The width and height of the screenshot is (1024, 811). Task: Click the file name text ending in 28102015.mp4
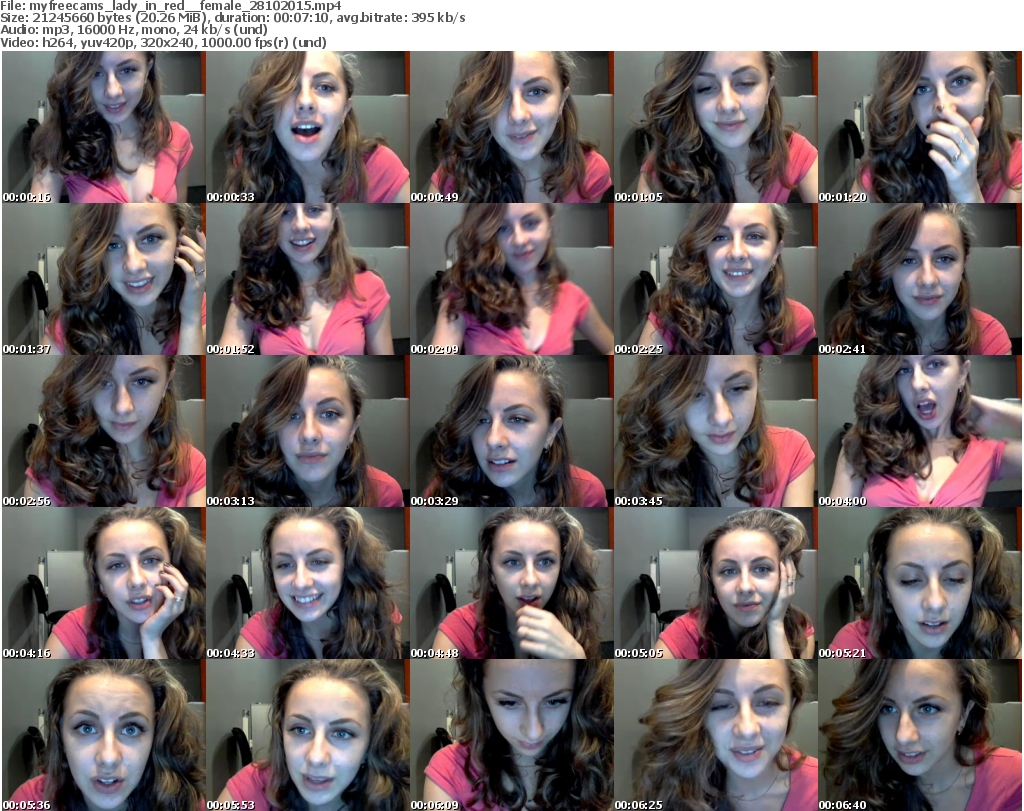tap(185, 6)
